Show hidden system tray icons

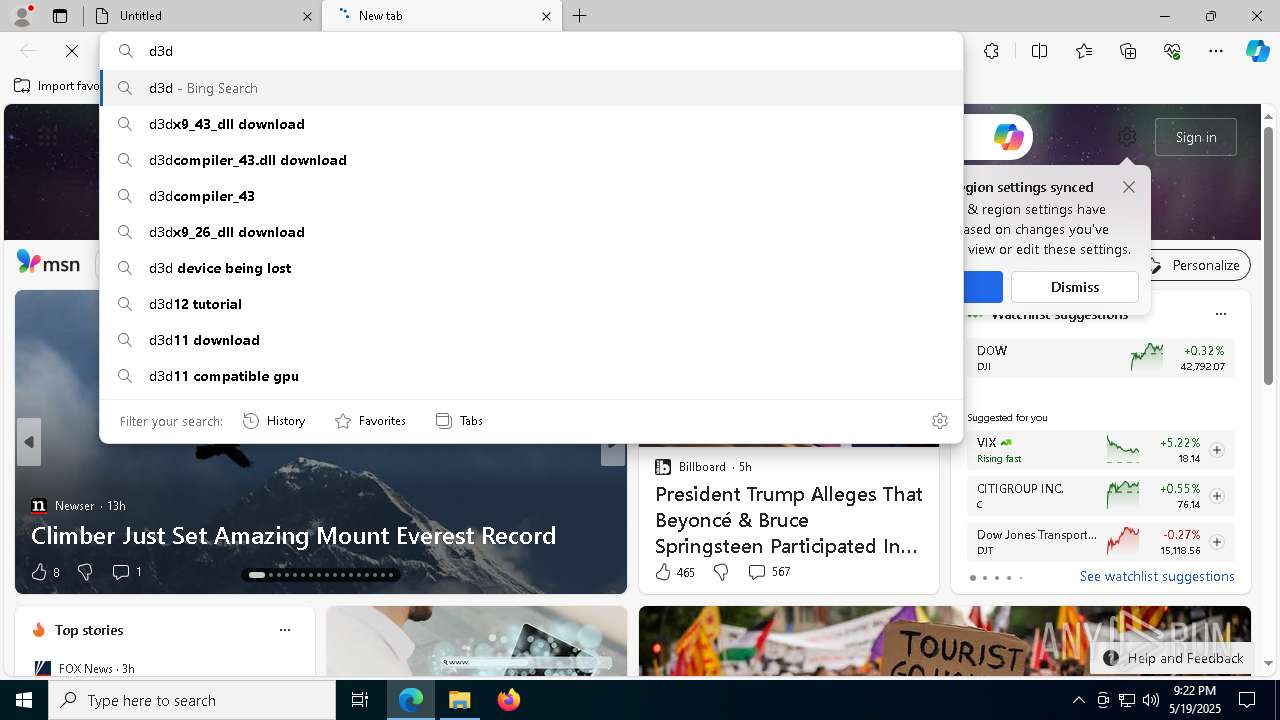point(1078,700)
